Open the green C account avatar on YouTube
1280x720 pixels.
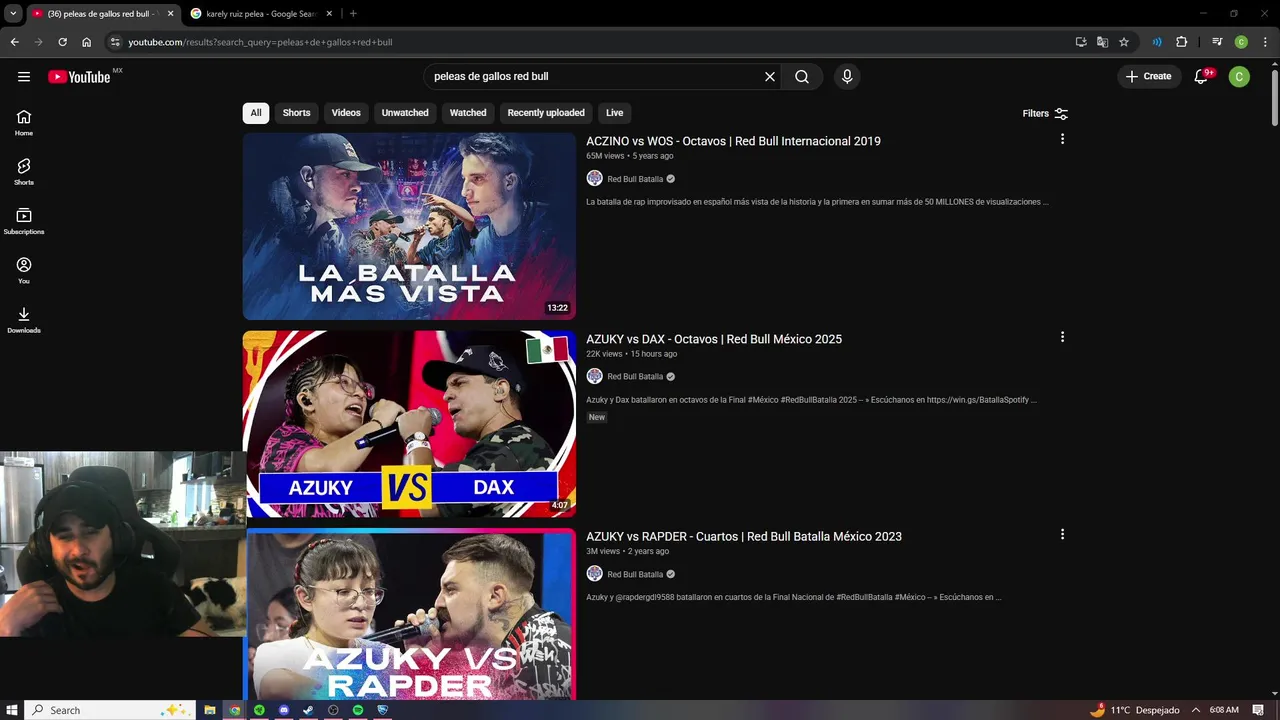pos(1239,77)
